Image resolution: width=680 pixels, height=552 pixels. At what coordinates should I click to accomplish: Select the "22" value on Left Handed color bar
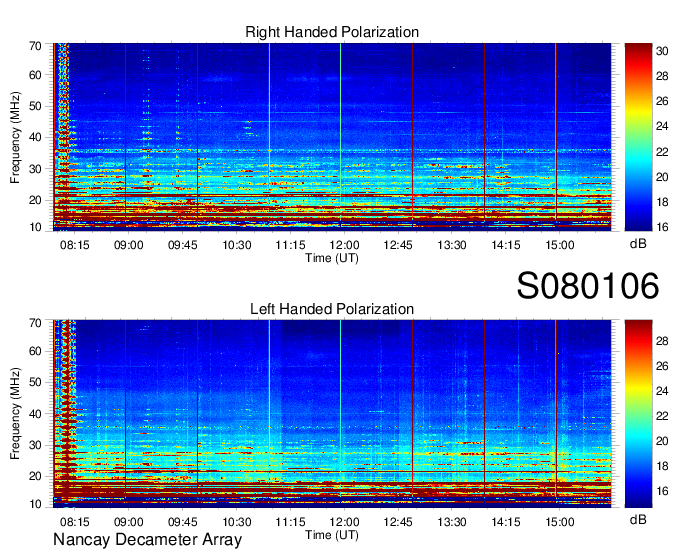[662, 416]
